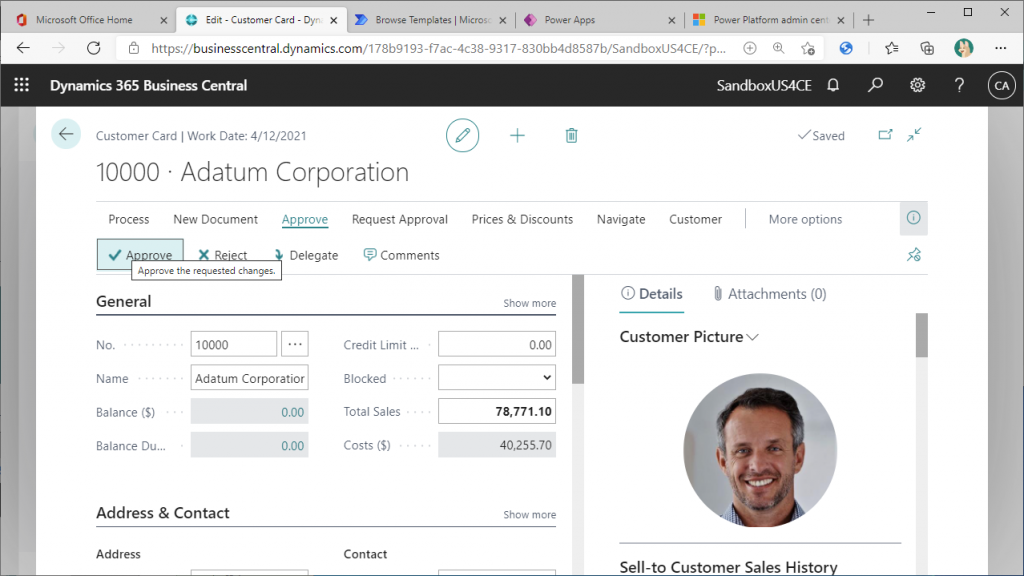Viewport: 1024px width, 576px height.
Task: Collapse the page with the diagonal arrows icon
Action: (x=914, y=135)
